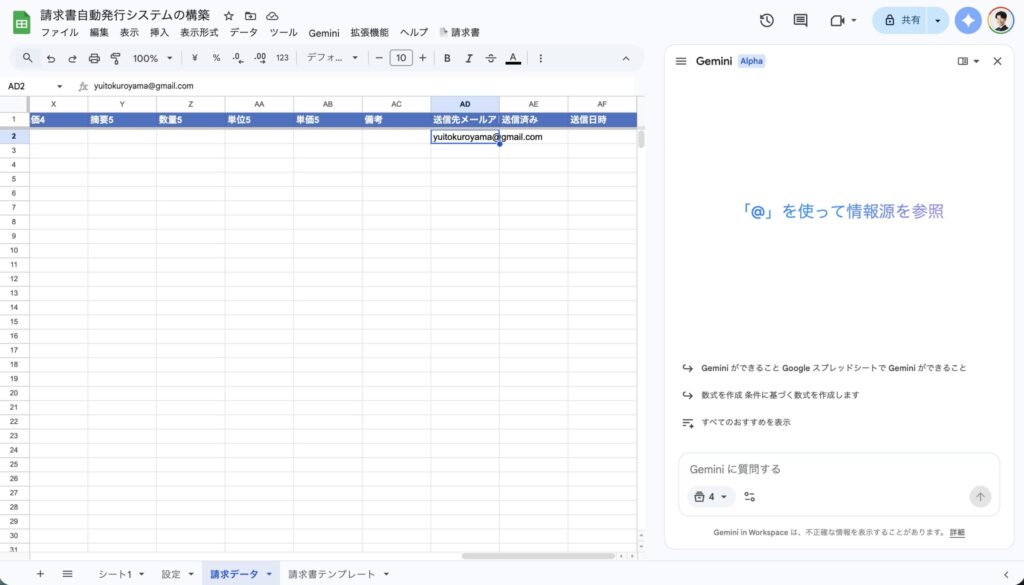Screen dimensions: 1024x585
Task: Open the comments icon in header
Action: click(x=800, y=20)
